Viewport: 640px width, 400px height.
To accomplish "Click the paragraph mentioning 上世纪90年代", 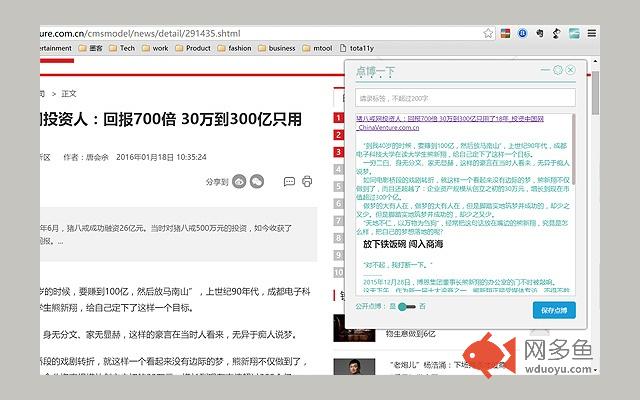I will pyautogui.click(x=175, y=300).
